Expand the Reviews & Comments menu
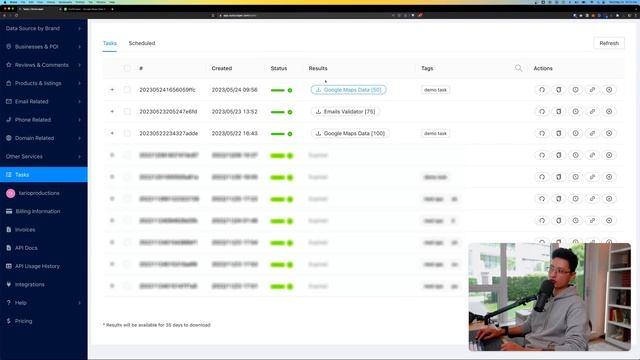This screenshot has height=360, width=640. click(43, 65)
